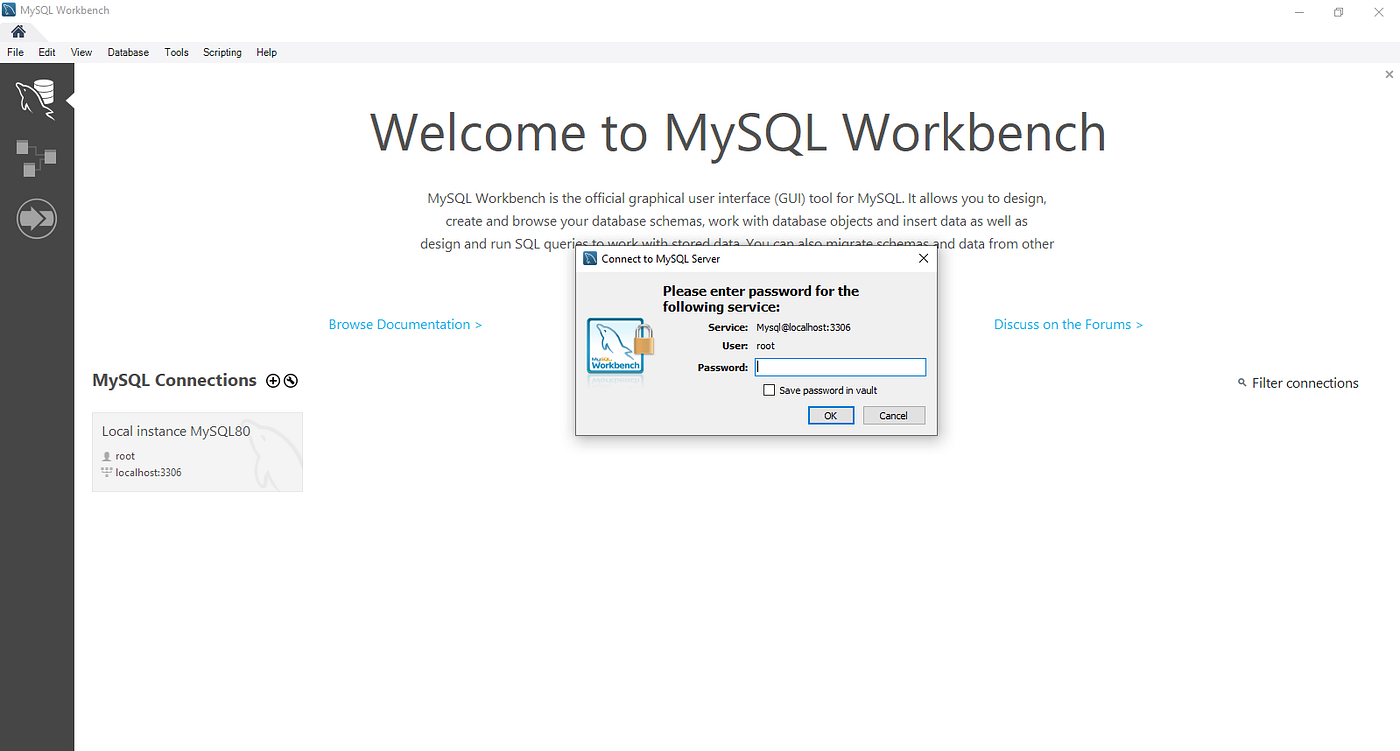Open connection settings via the wrench icon
The height and width of the screenshot is (751, 1400).
click(290, 380)
